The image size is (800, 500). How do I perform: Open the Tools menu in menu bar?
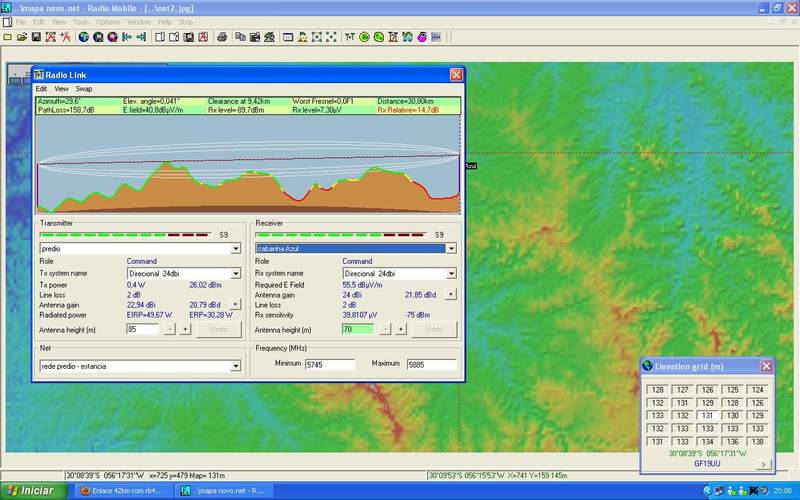81,21
